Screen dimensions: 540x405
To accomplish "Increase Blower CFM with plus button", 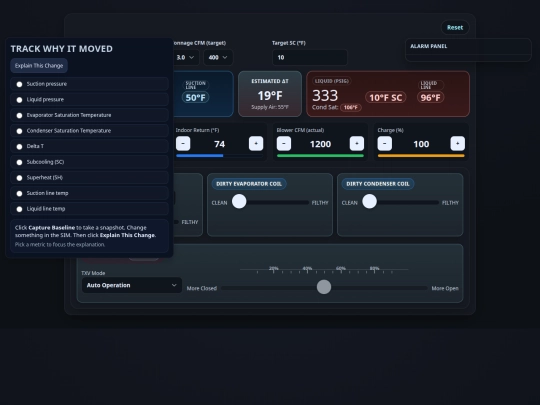I will tap(357, 144).
